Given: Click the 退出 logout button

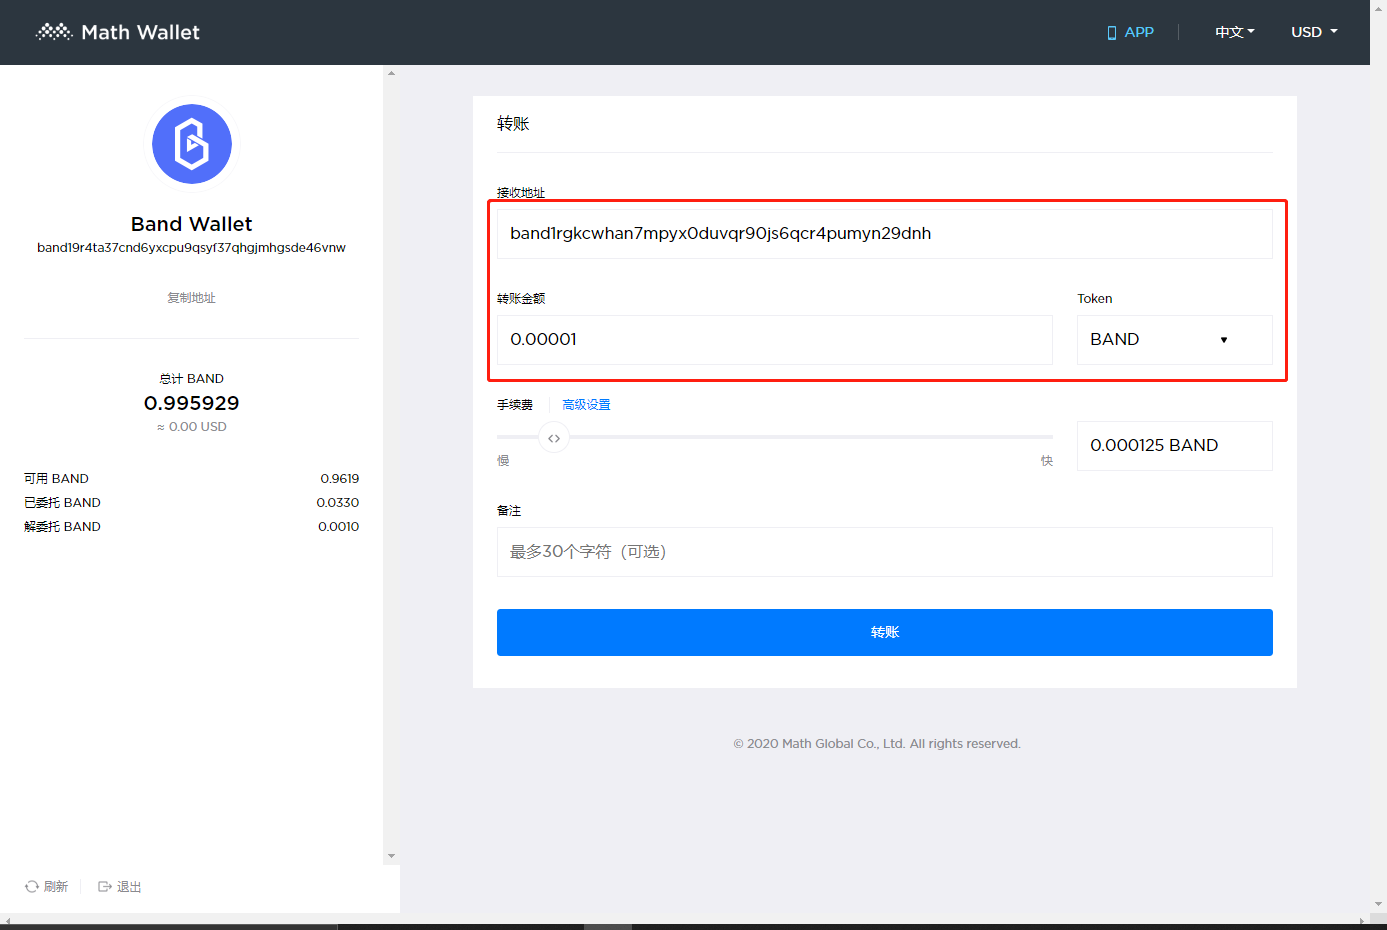Looking at the screenshot, I should point(120,887).
